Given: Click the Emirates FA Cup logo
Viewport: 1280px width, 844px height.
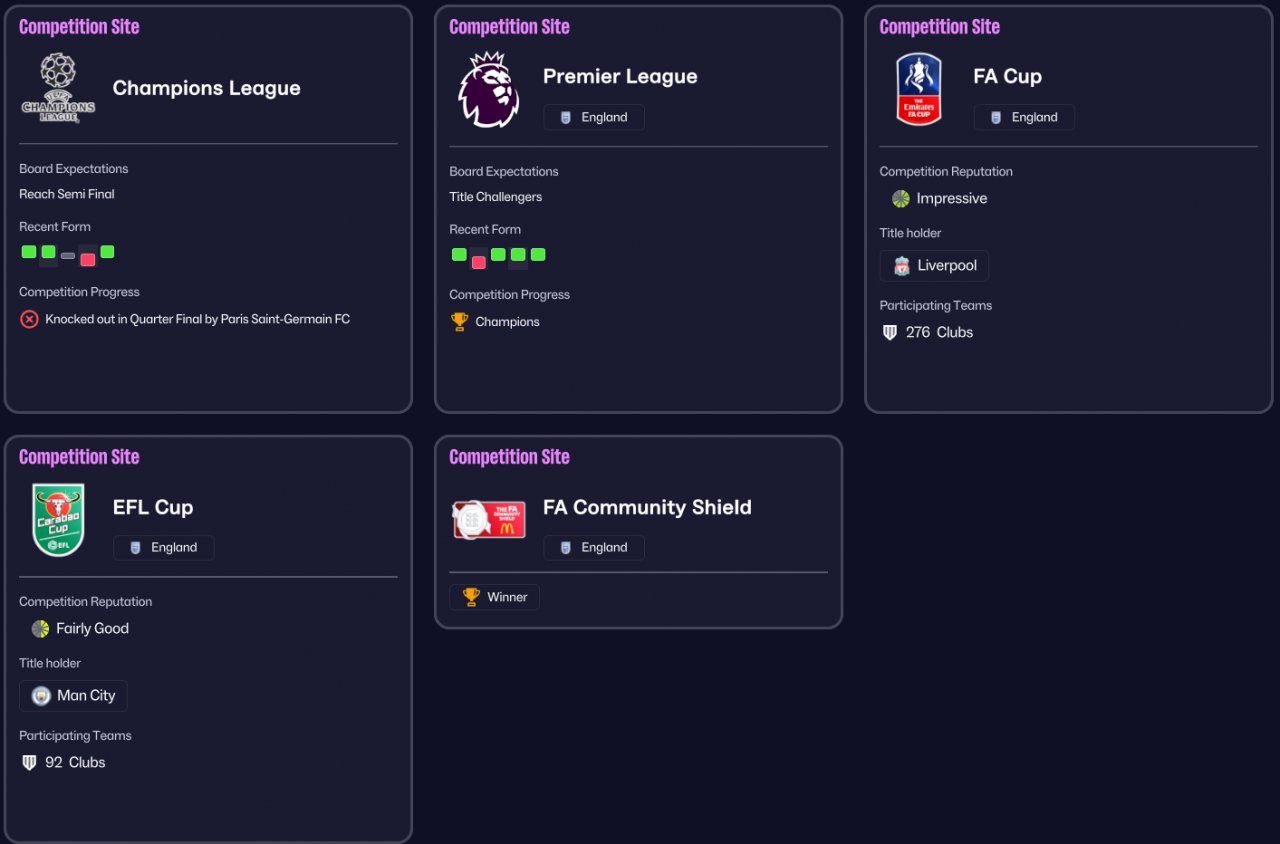Looking at the screenshot, I should [918, 89].
